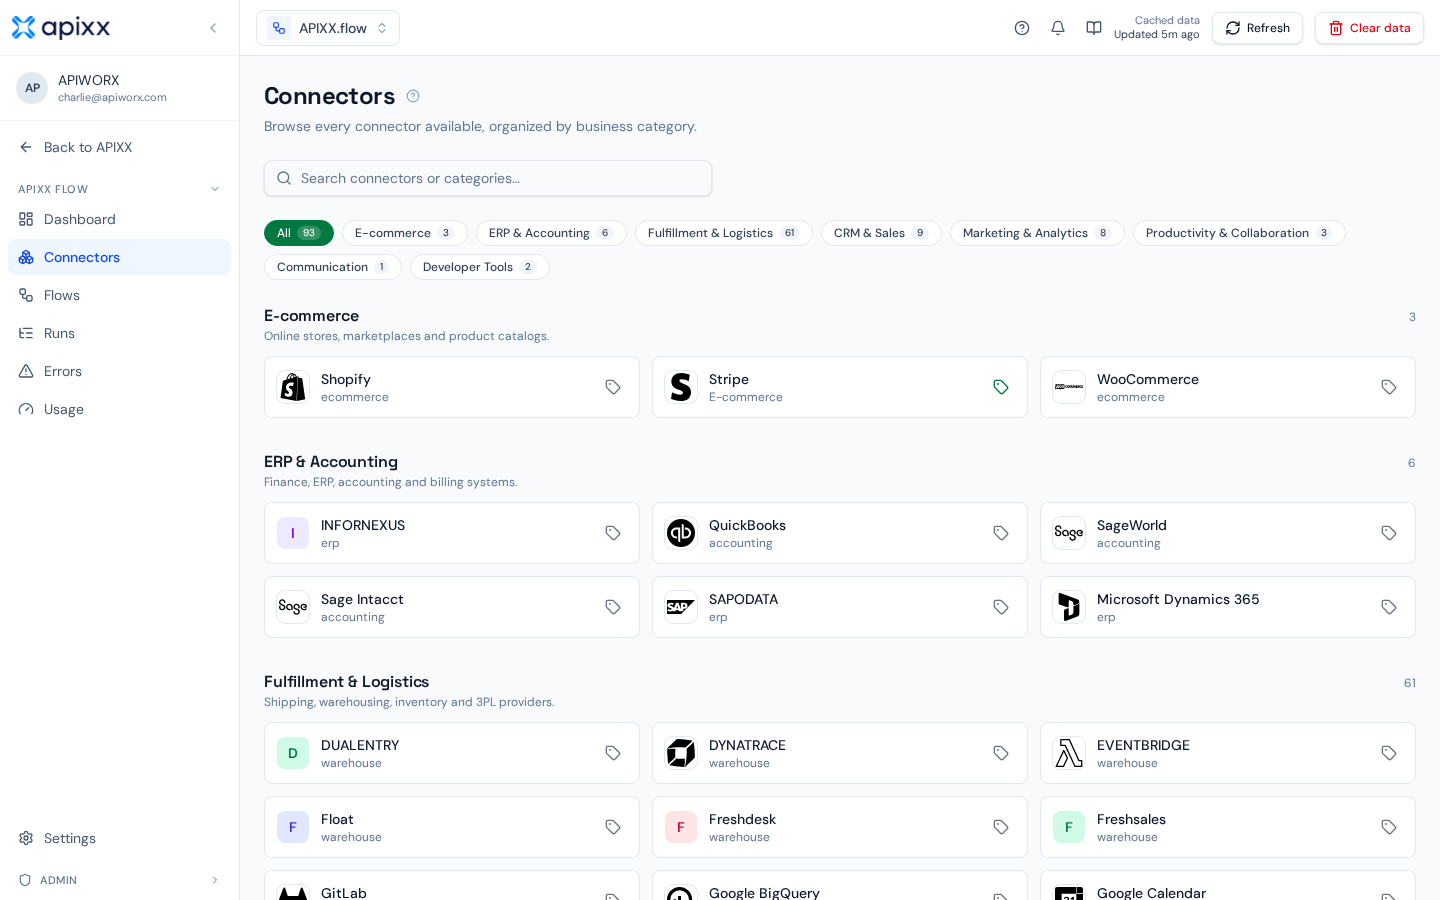Click the QuickBooks logo icon

click(681, 533)
